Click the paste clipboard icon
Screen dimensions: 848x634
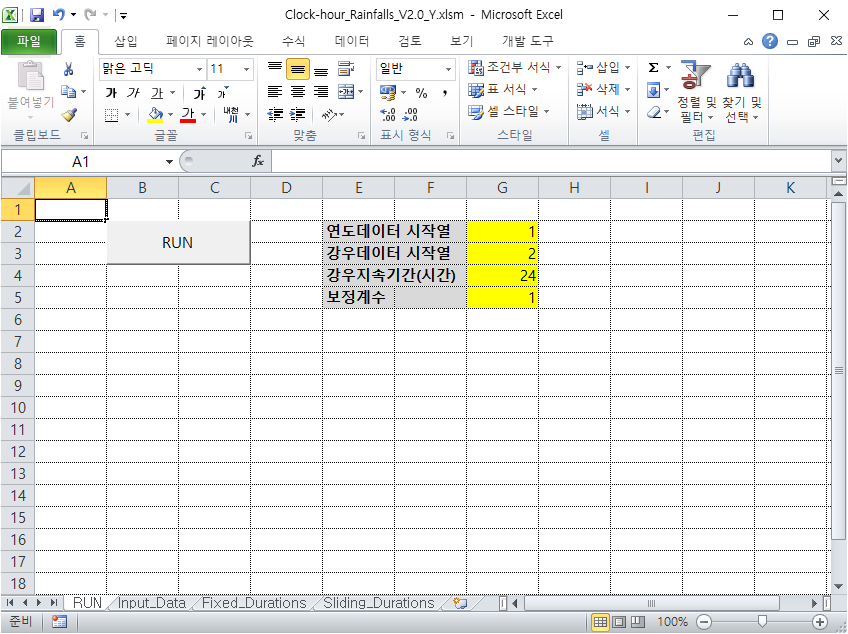tap(31, 75)
